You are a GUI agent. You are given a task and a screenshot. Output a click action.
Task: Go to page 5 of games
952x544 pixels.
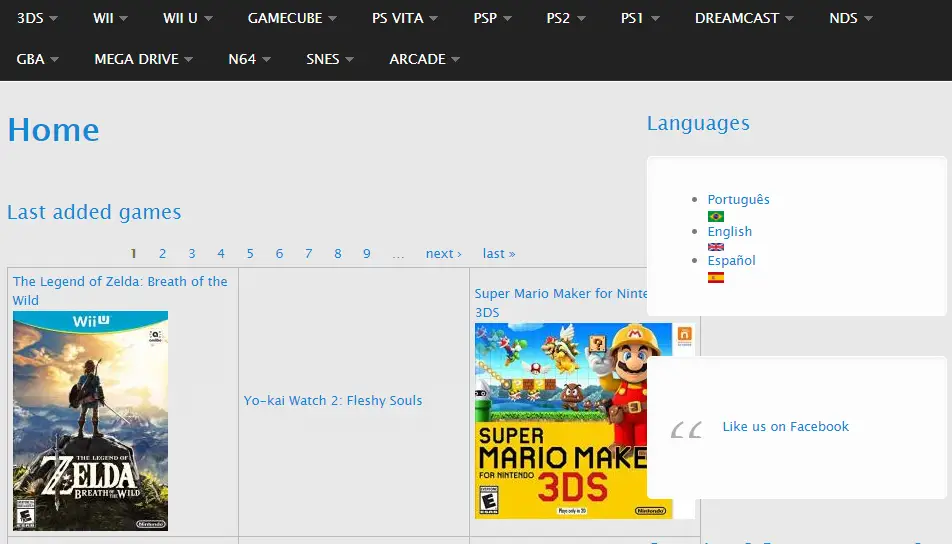250,254
